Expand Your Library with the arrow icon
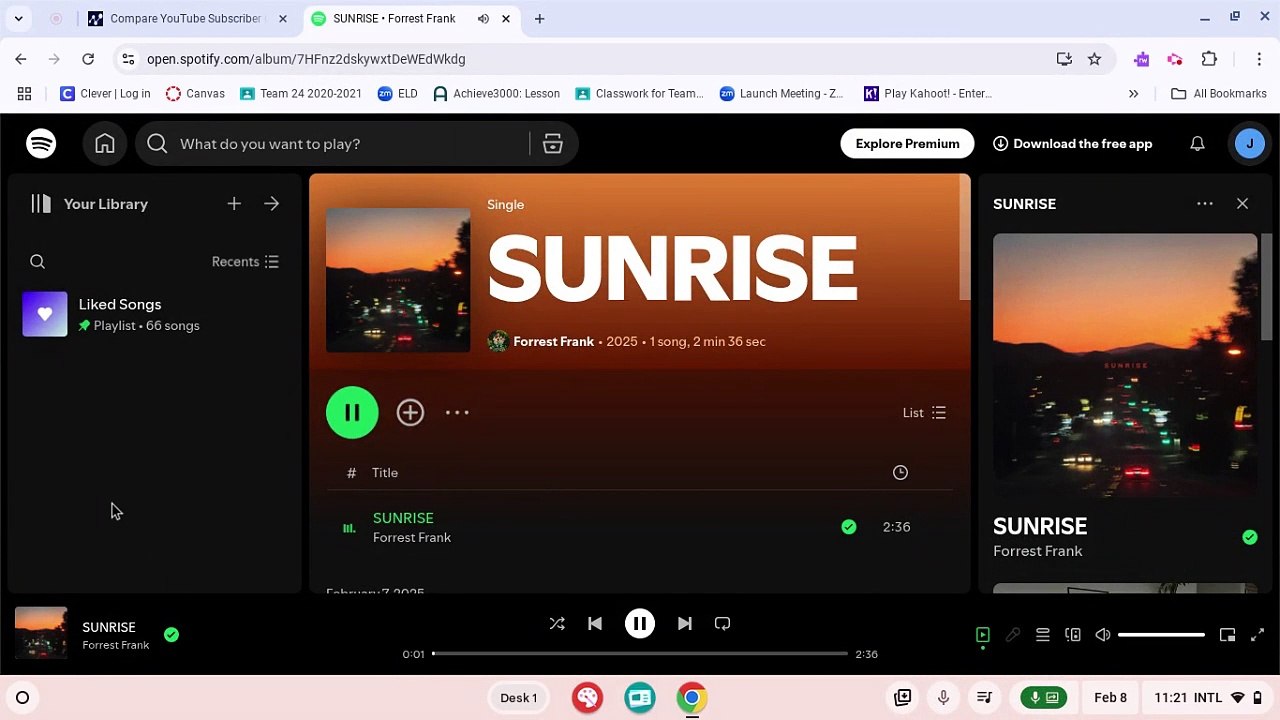 [272, 204]
